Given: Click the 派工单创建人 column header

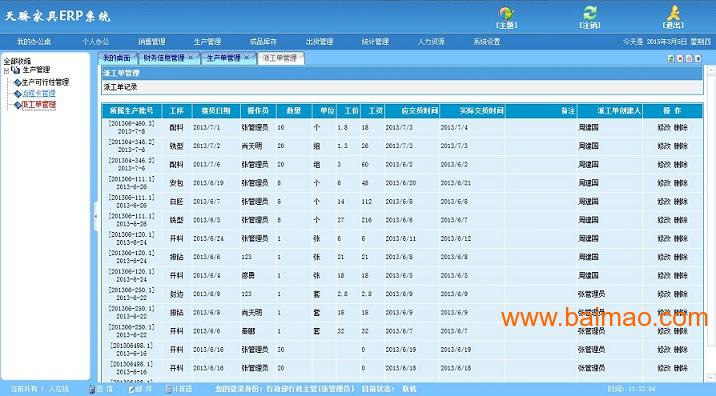Looking at the screenshot, I should [x=610, y=111].
